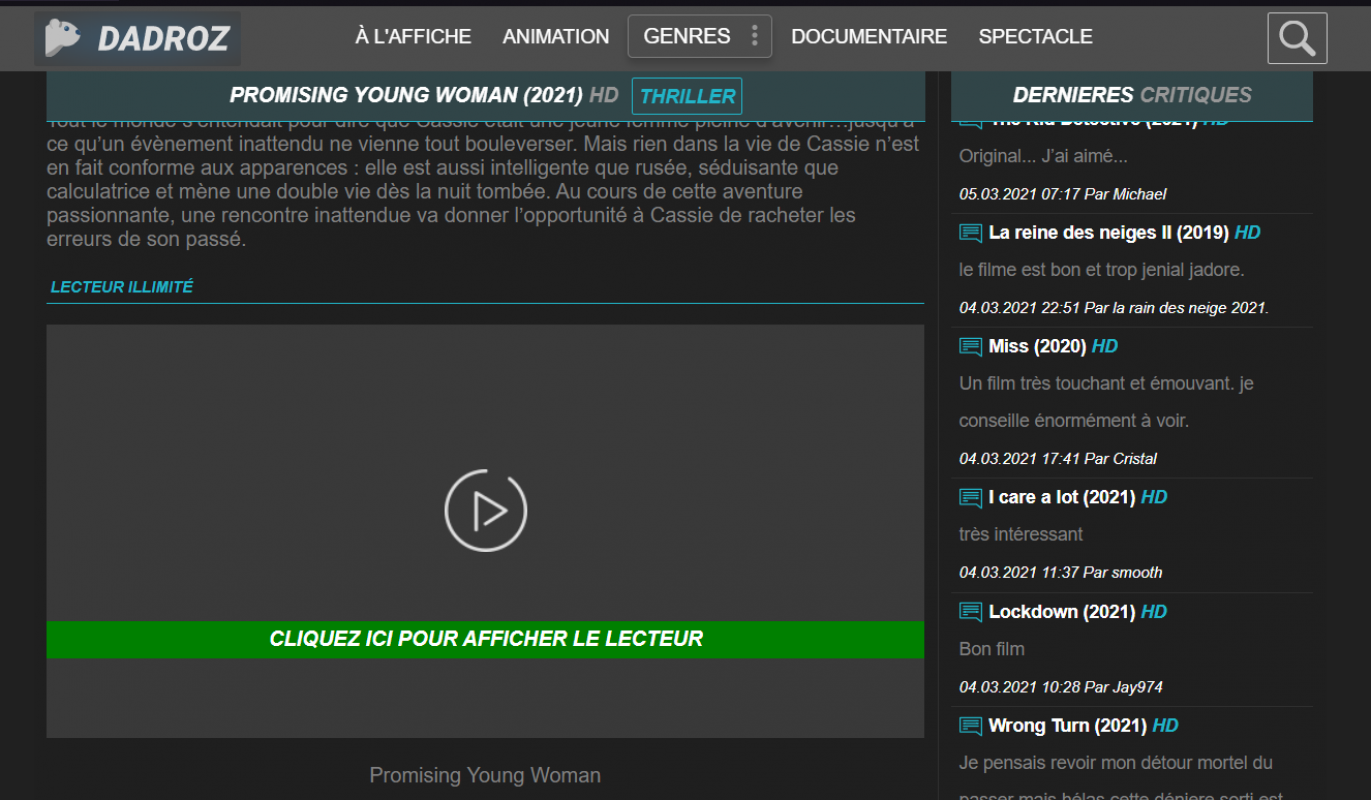Click comment icon beside I care a lot
The height and width of the screenshot is (800, 1371).
(x=970, y=497)
